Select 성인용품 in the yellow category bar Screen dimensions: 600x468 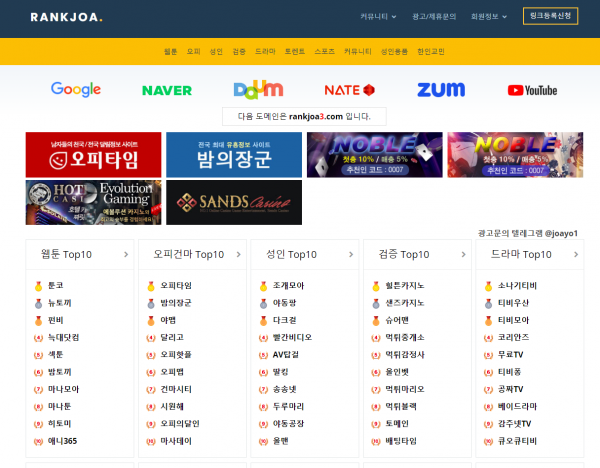(394, 51)
